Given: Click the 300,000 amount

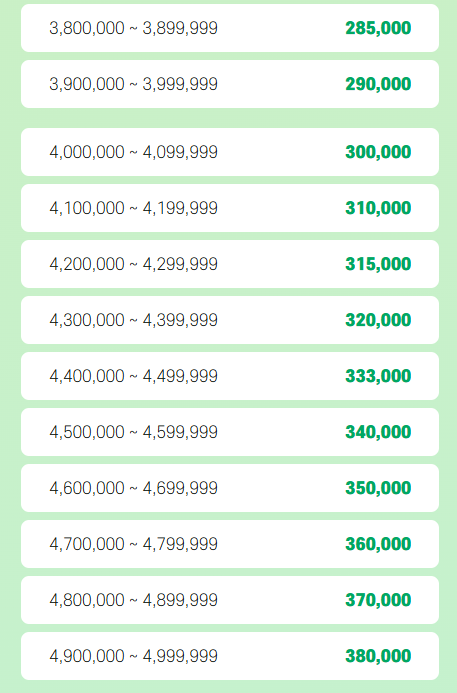Looking at the screenshot, I should 378,152.
